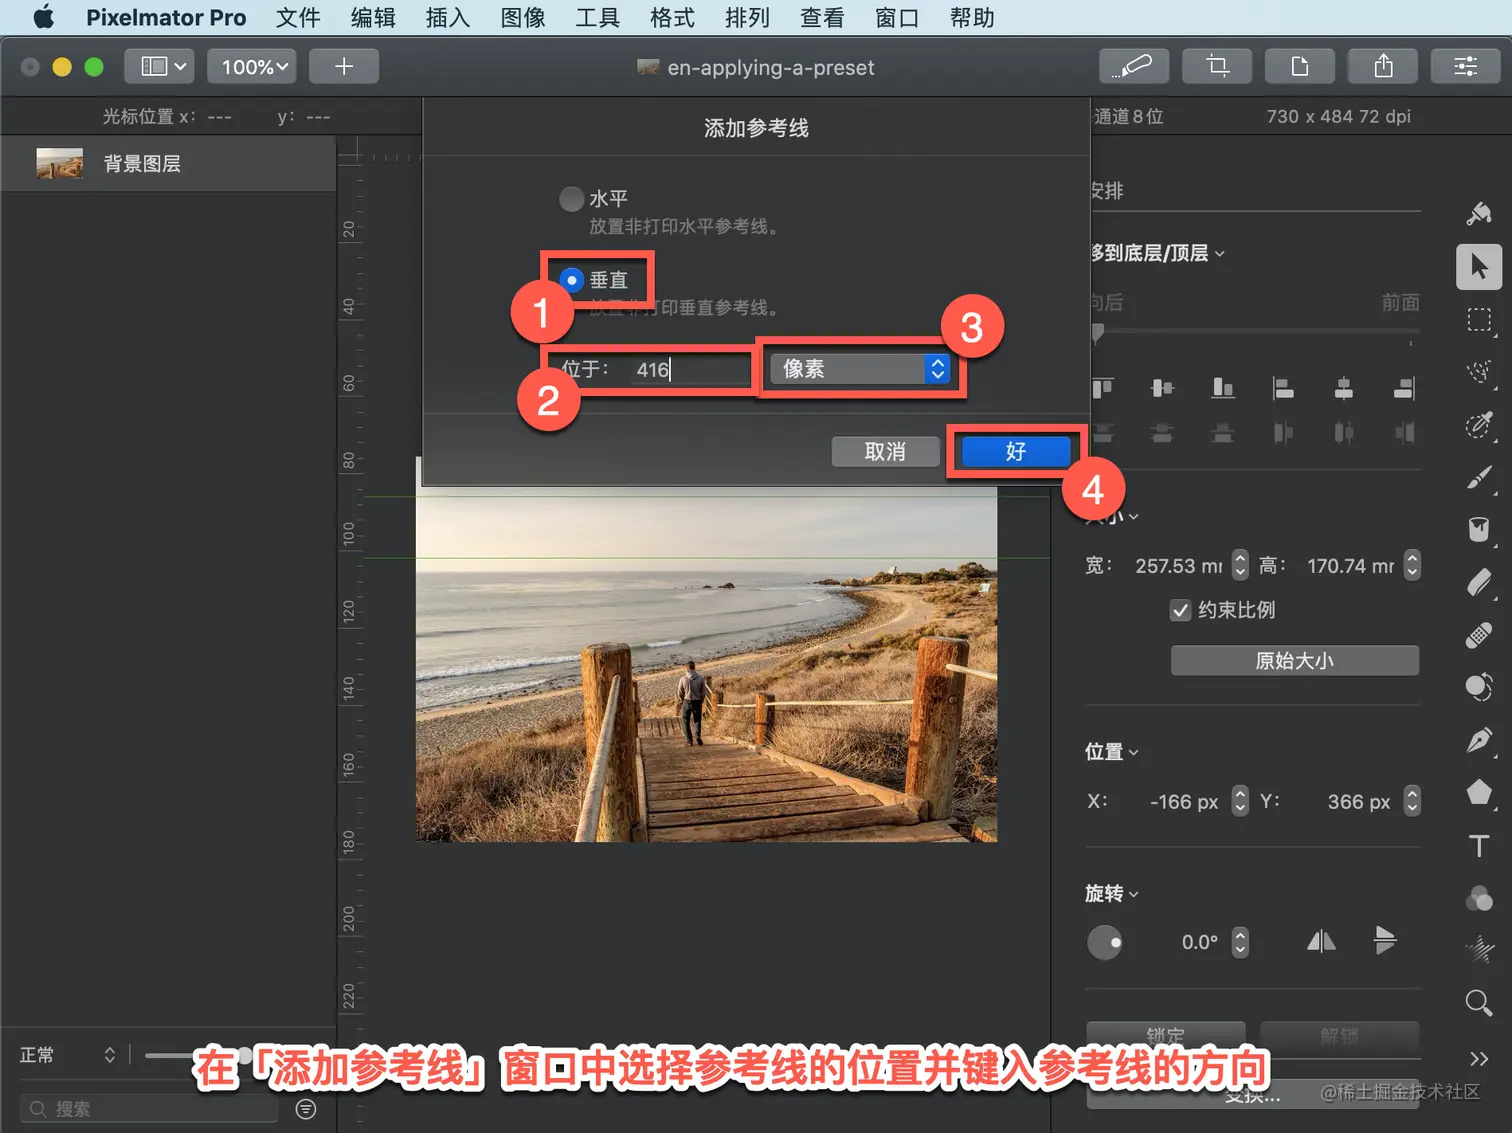Select the color selection eyedropper tool
Viewport: 1512px width, 1133px height.
(1479, 424)
